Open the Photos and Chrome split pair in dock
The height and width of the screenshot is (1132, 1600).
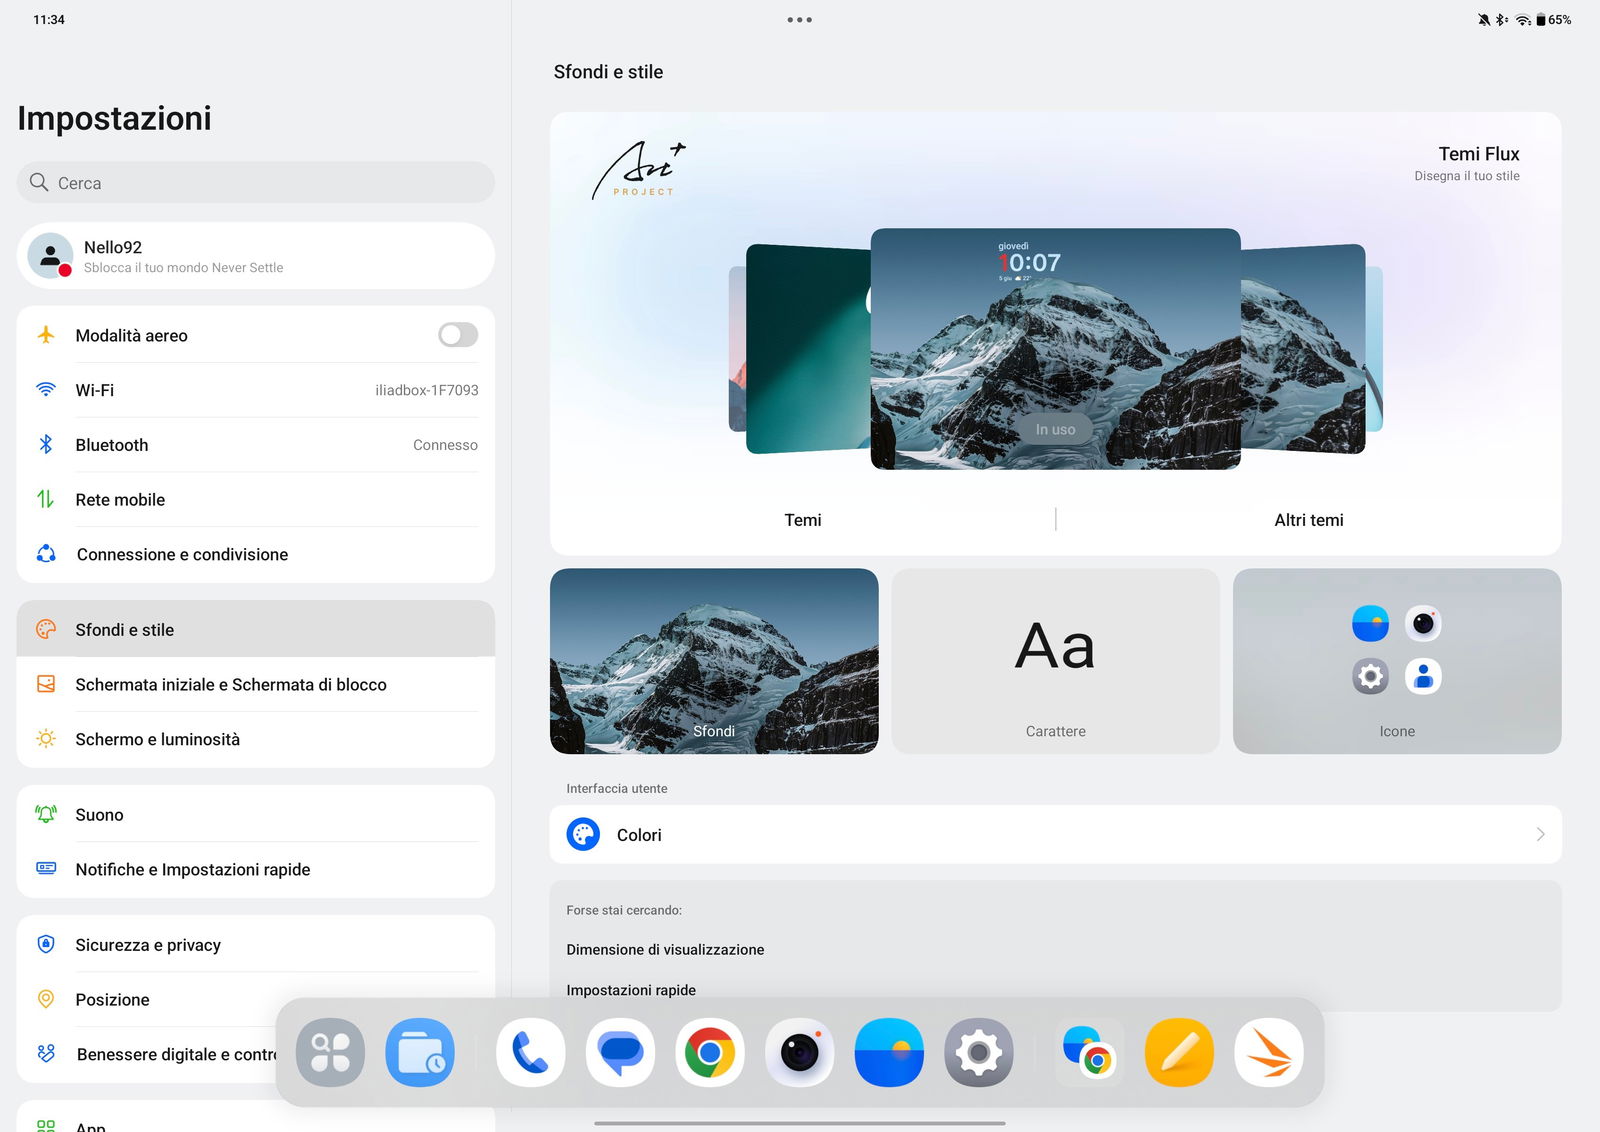point(1089,1053)
